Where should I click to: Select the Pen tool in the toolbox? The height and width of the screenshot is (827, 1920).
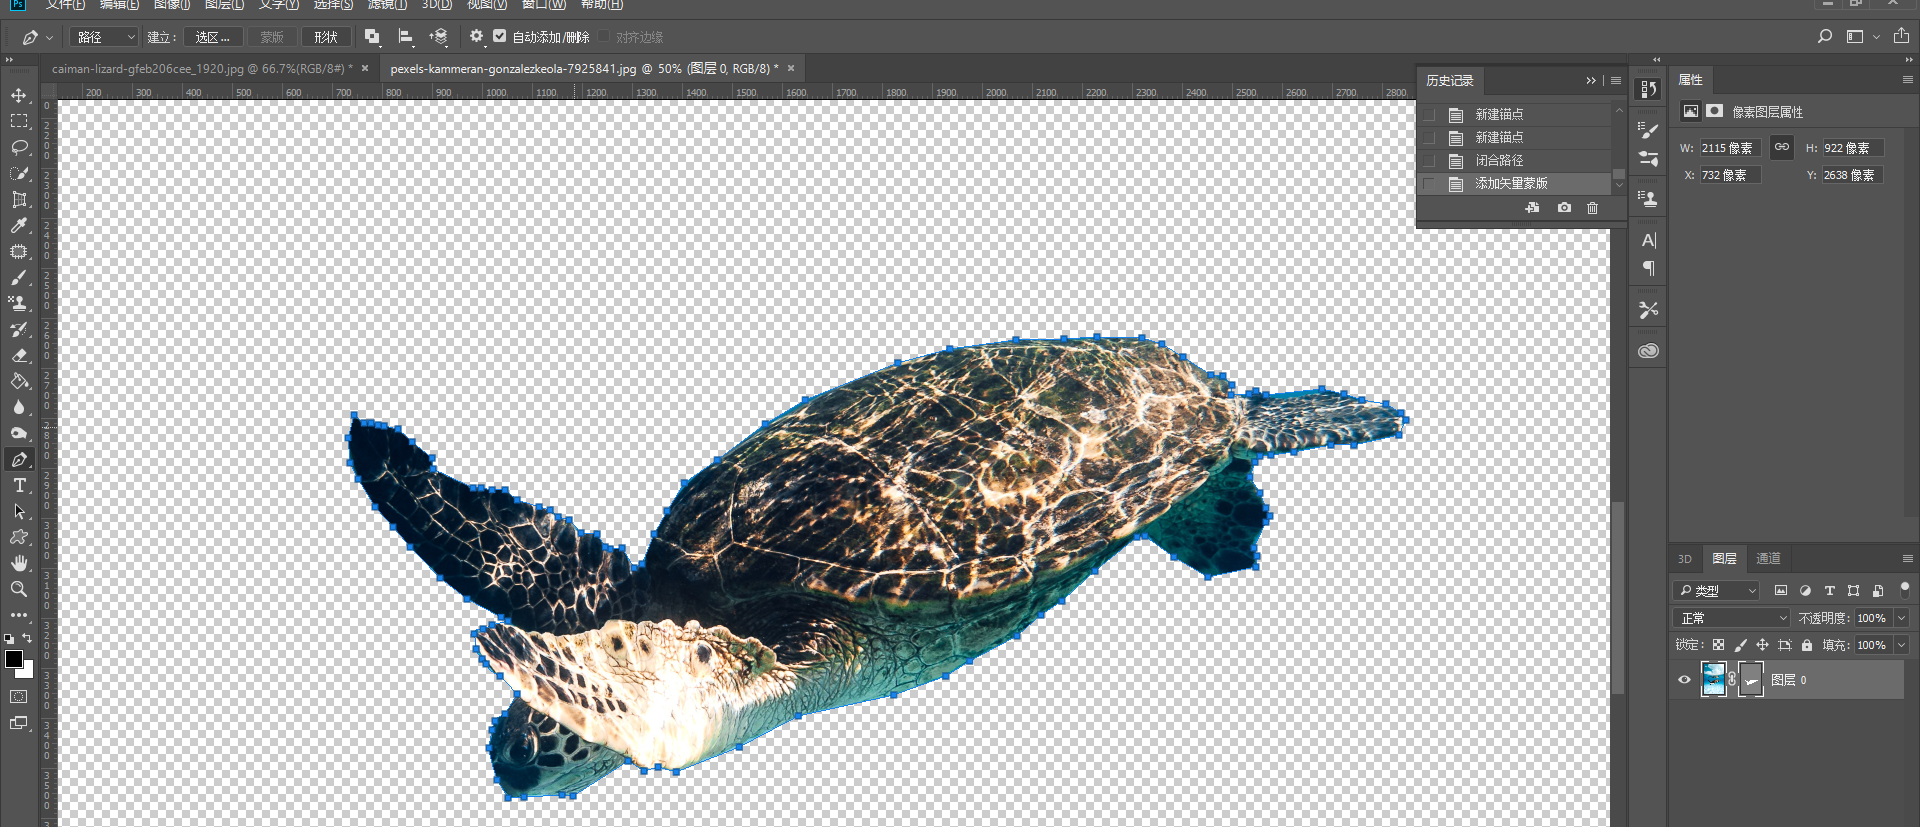(x=19, y=459)
